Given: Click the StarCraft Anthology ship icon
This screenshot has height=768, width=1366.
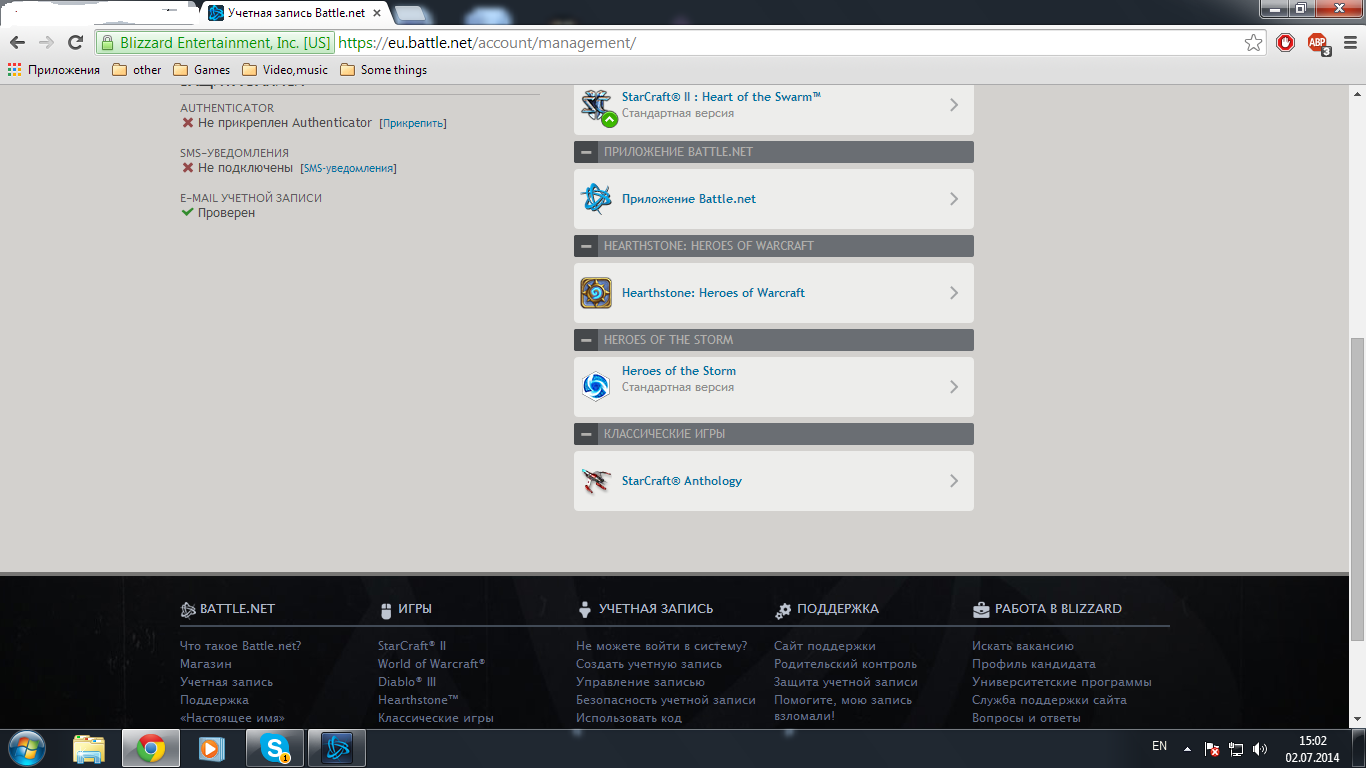Looking at the screenshot, I should tap(596, 481).
